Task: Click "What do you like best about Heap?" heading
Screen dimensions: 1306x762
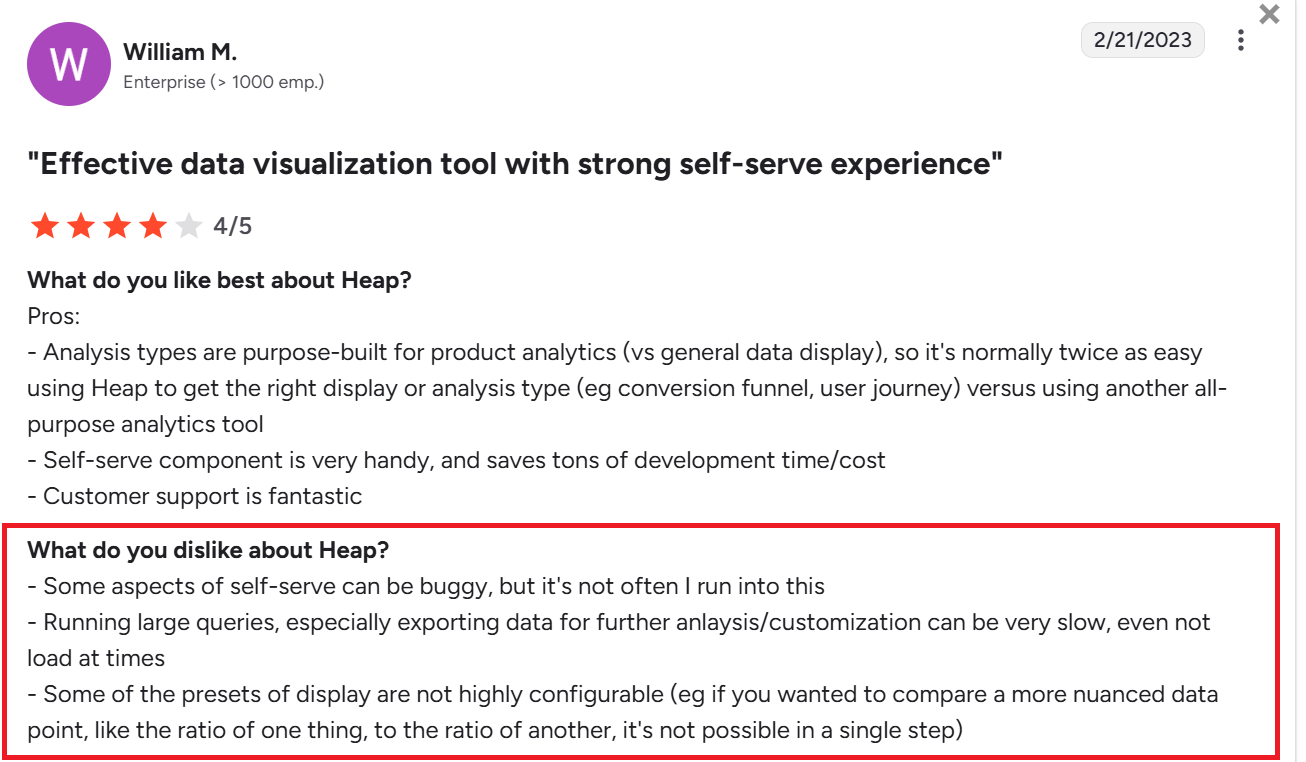Action: click(x=219, y=280)
